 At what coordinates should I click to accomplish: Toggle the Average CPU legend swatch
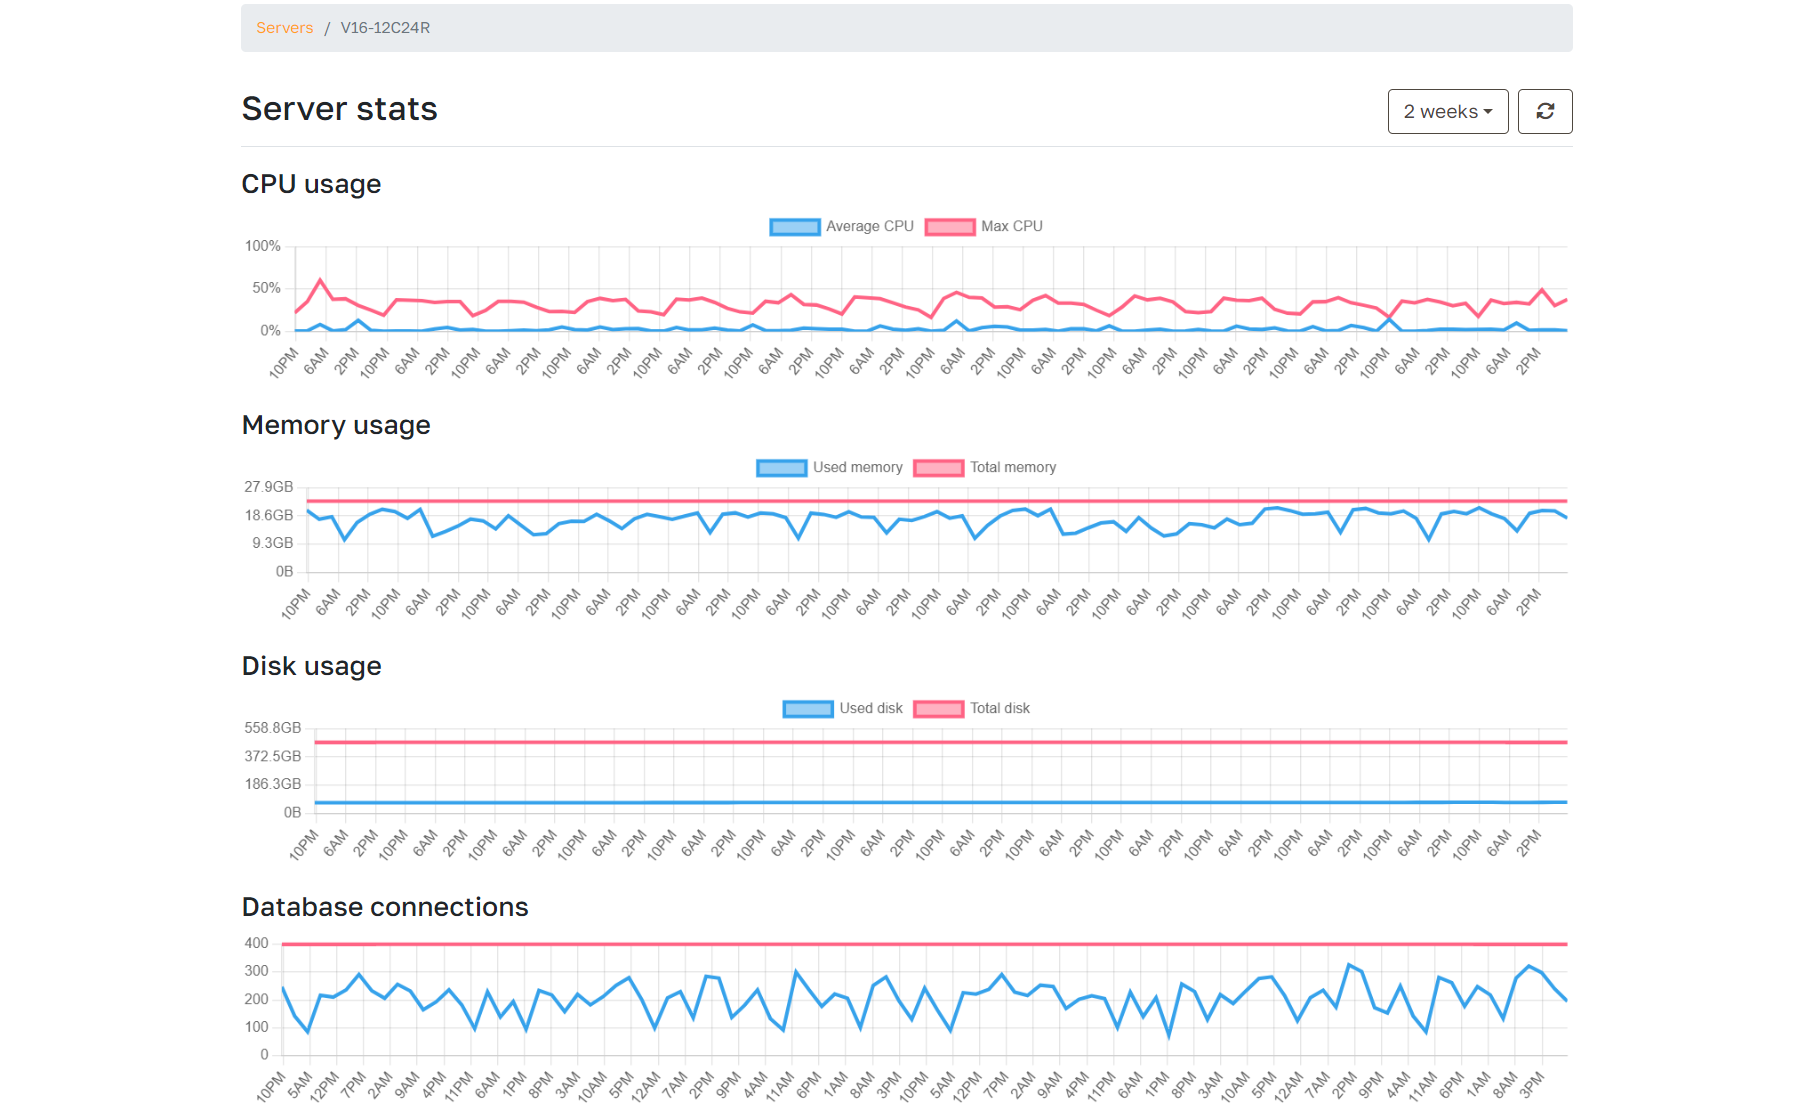[x=794, y=227]
